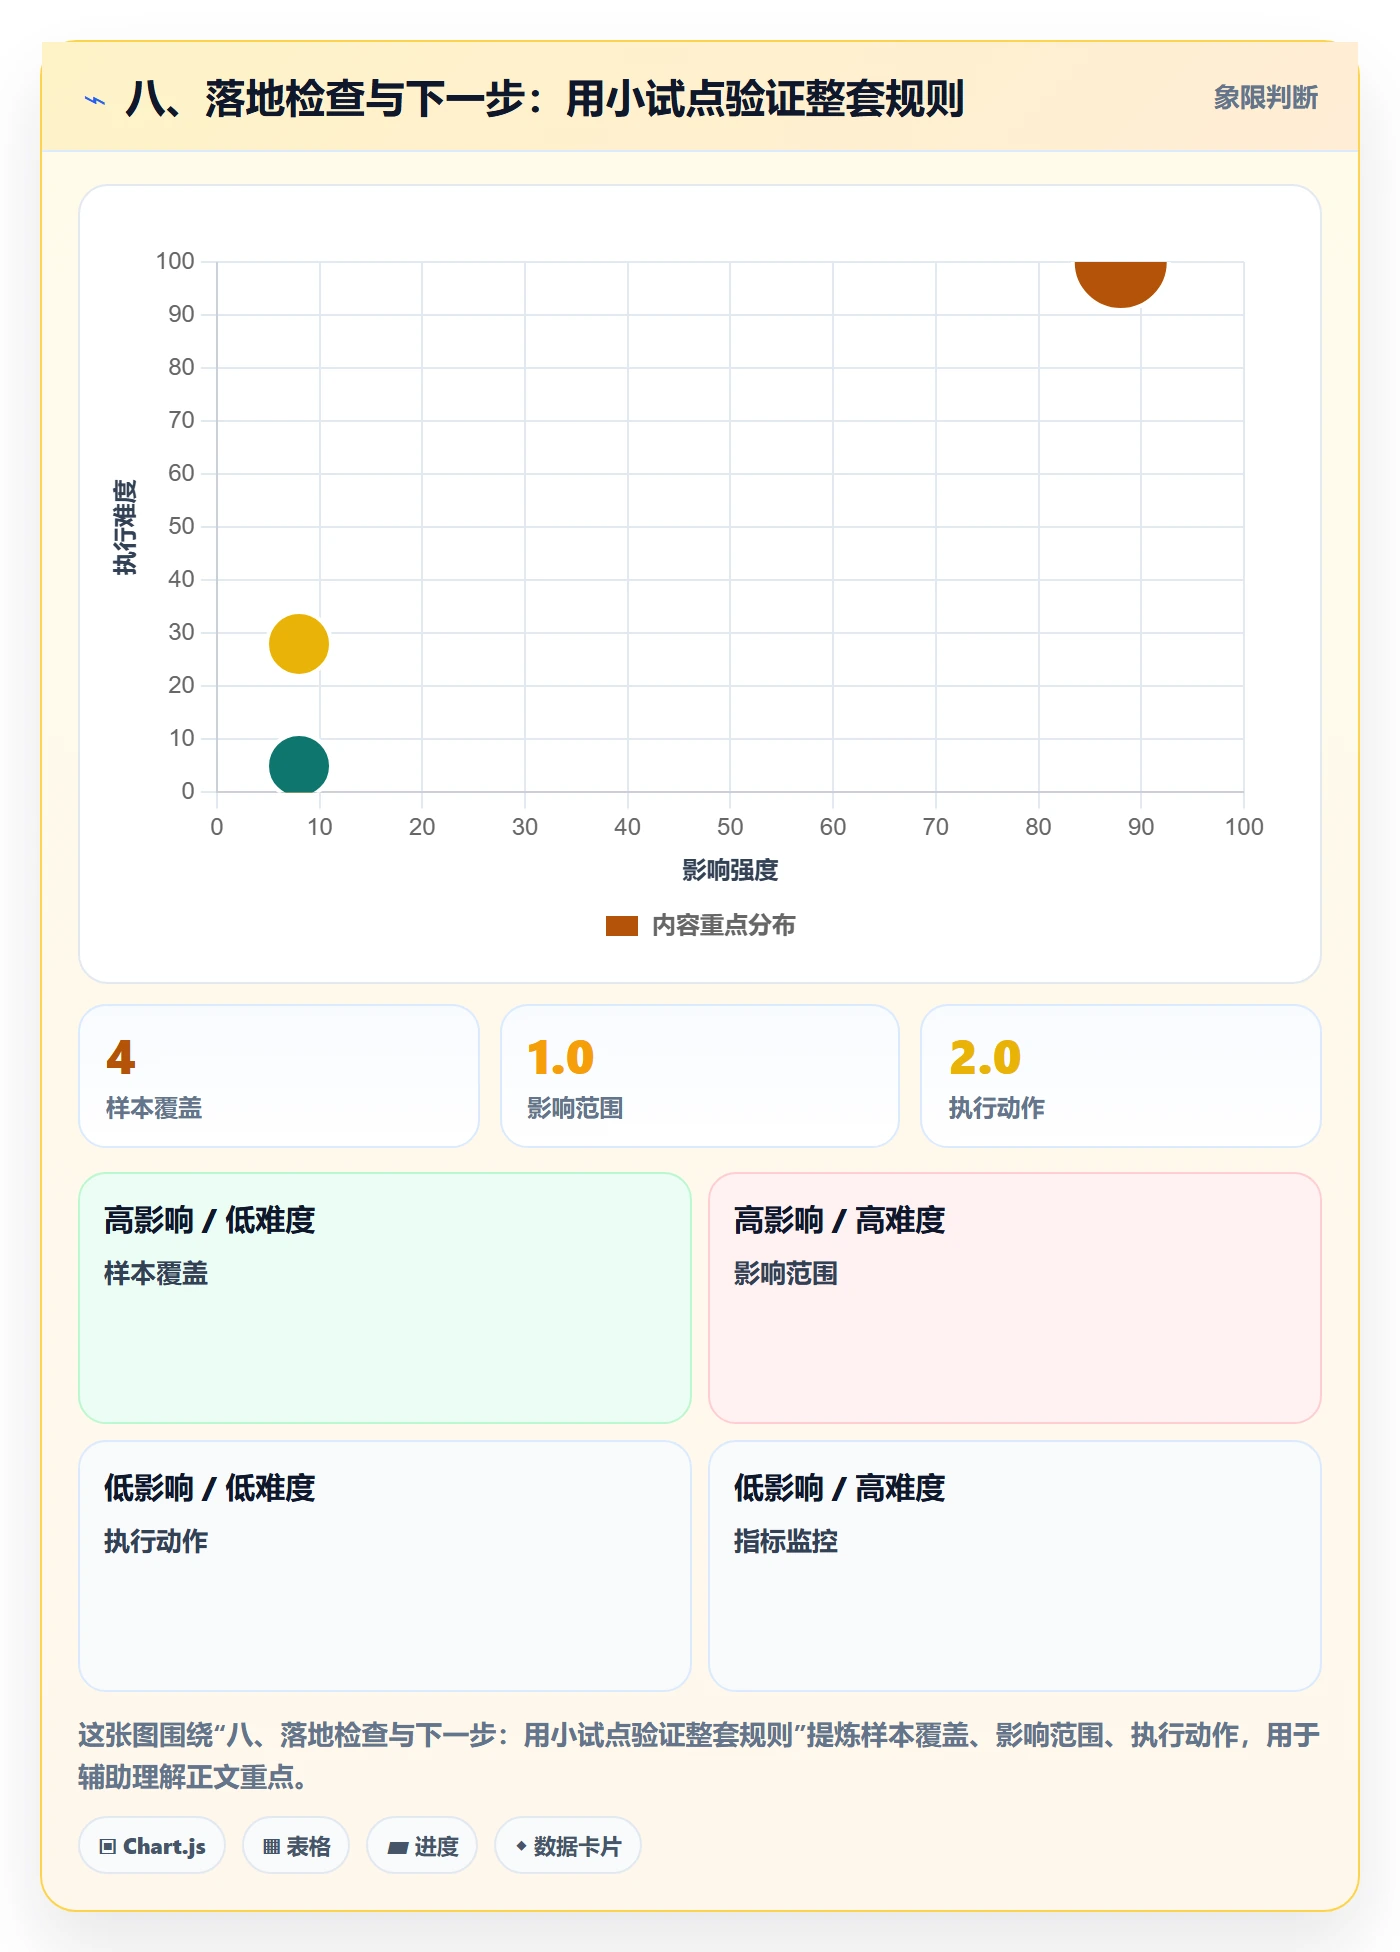Open the 样本覆盖 stat card showing 4

[x=279, y=1076]
